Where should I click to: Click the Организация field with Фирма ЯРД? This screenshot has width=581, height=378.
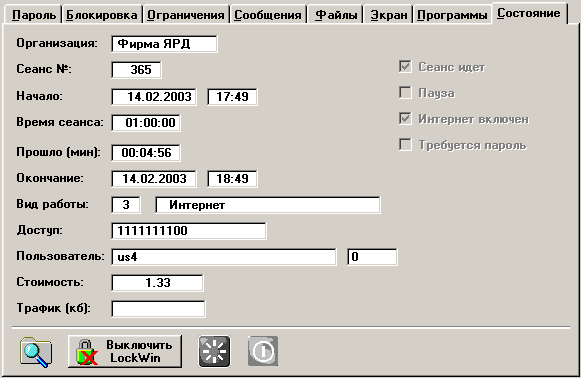pyautogui.click(x=164, y=44)
